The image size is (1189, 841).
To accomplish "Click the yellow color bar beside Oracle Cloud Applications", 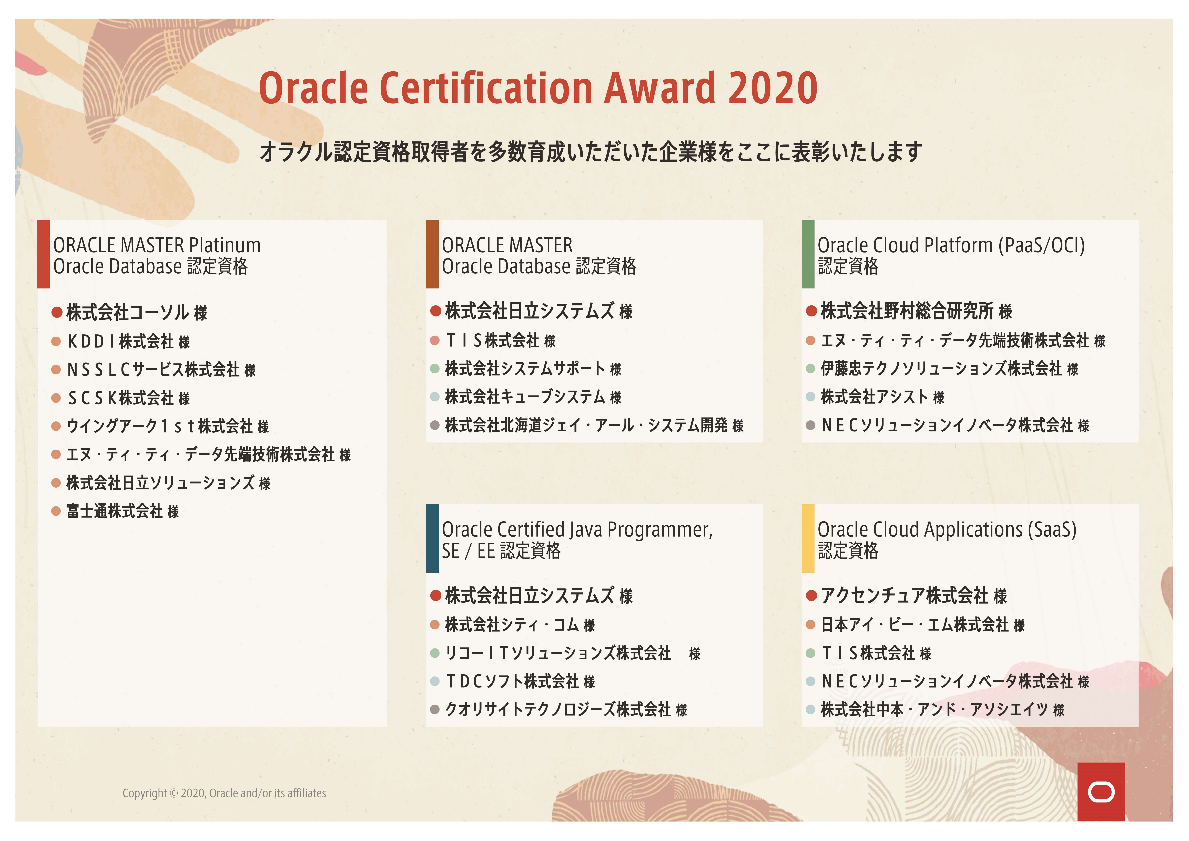I will click(x=808, y=538).
